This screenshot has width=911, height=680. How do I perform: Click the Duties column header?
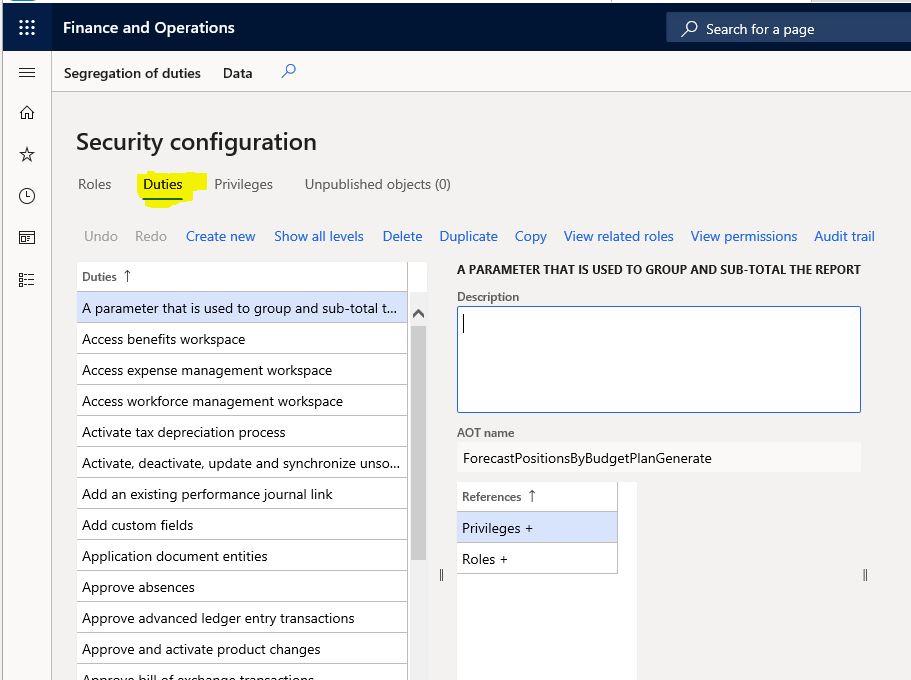click(242, 277)
